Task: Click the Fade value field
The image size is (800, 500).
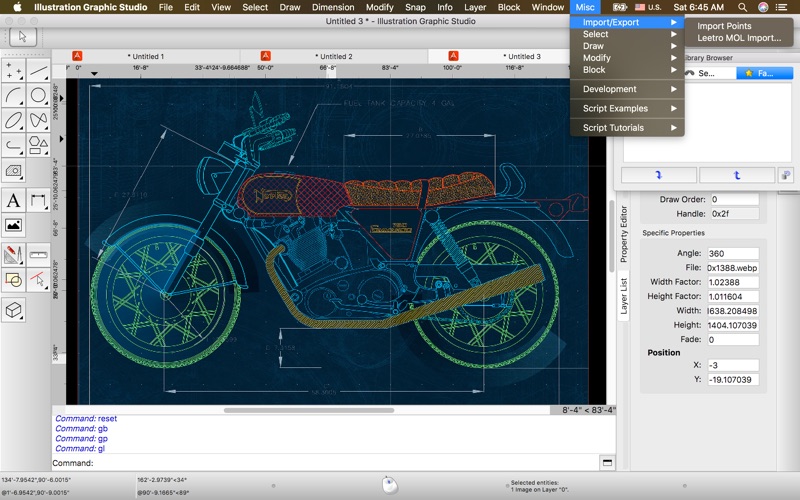Action: [733, 339]
